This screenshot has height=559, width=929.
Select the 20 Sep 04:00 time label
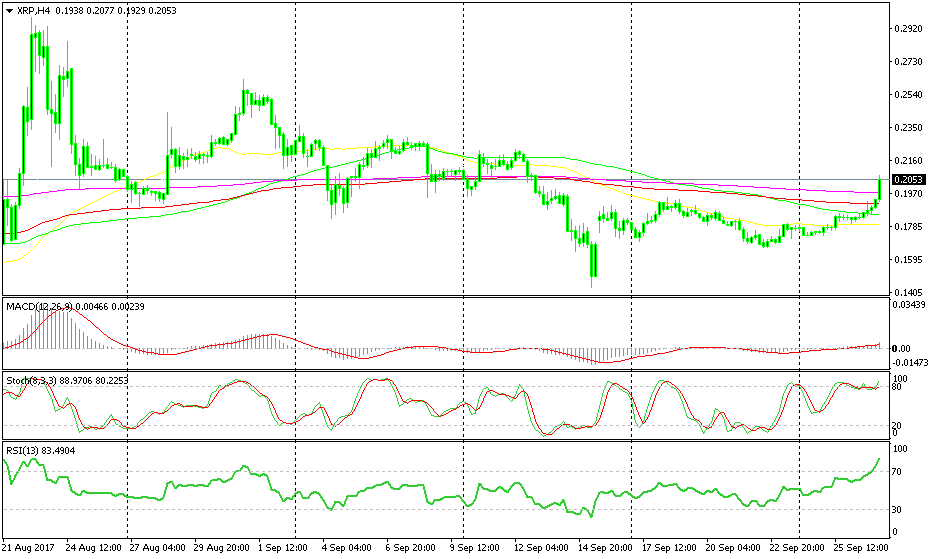tap(731, 547)
